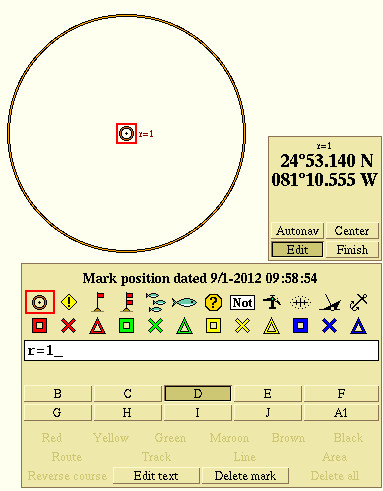
Task: Select the anchor mark symbol
Action: [358, 302]
